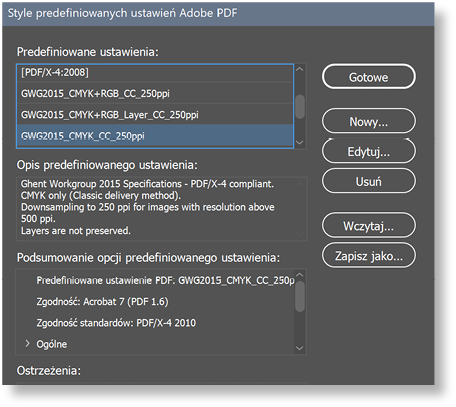Select GWG2015_CMYK+RGB_CC_250ppi preset
The image size is (456, 407).
155,93
